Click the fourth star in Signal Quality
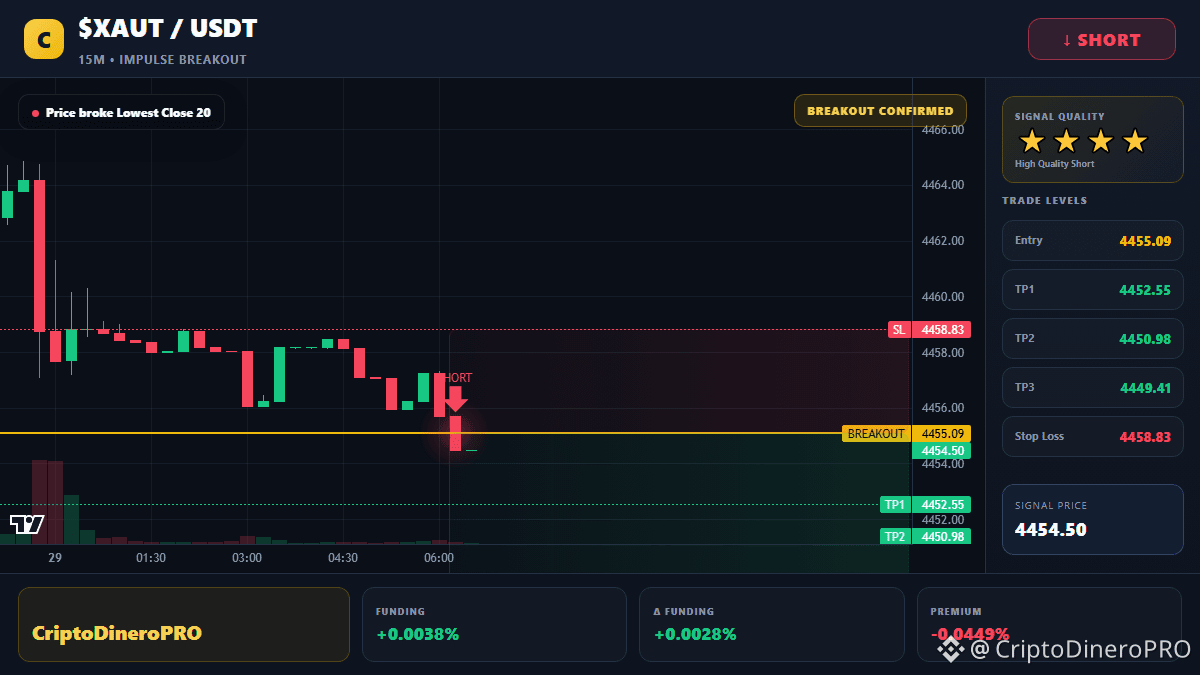The height and width of the screenshot is (675, 1200). (x=1134, y=141)
